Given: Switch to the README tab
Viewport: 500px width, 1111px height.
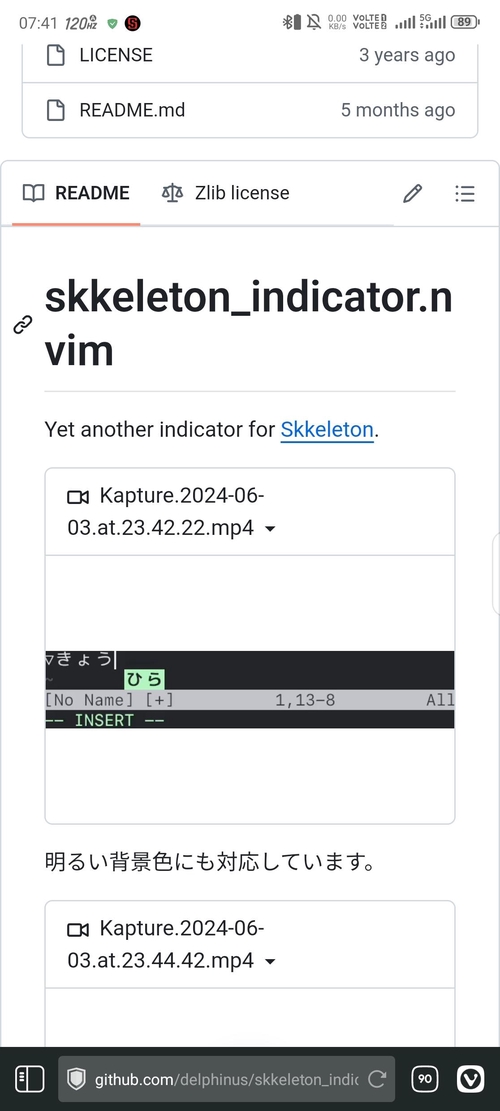Looking at the screenshot, I should (x=76, y=193).
